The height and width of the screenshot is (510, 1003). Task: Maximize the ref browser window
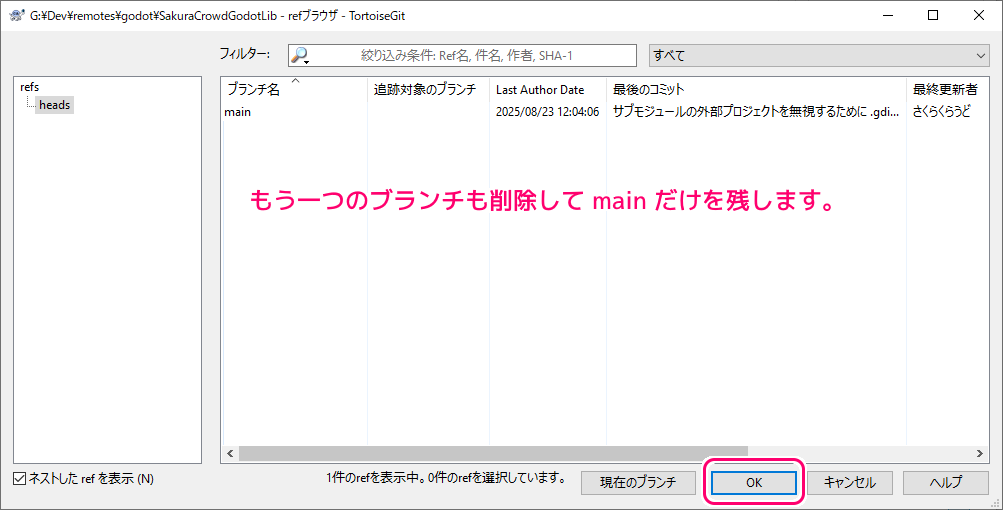pos(933,15)
